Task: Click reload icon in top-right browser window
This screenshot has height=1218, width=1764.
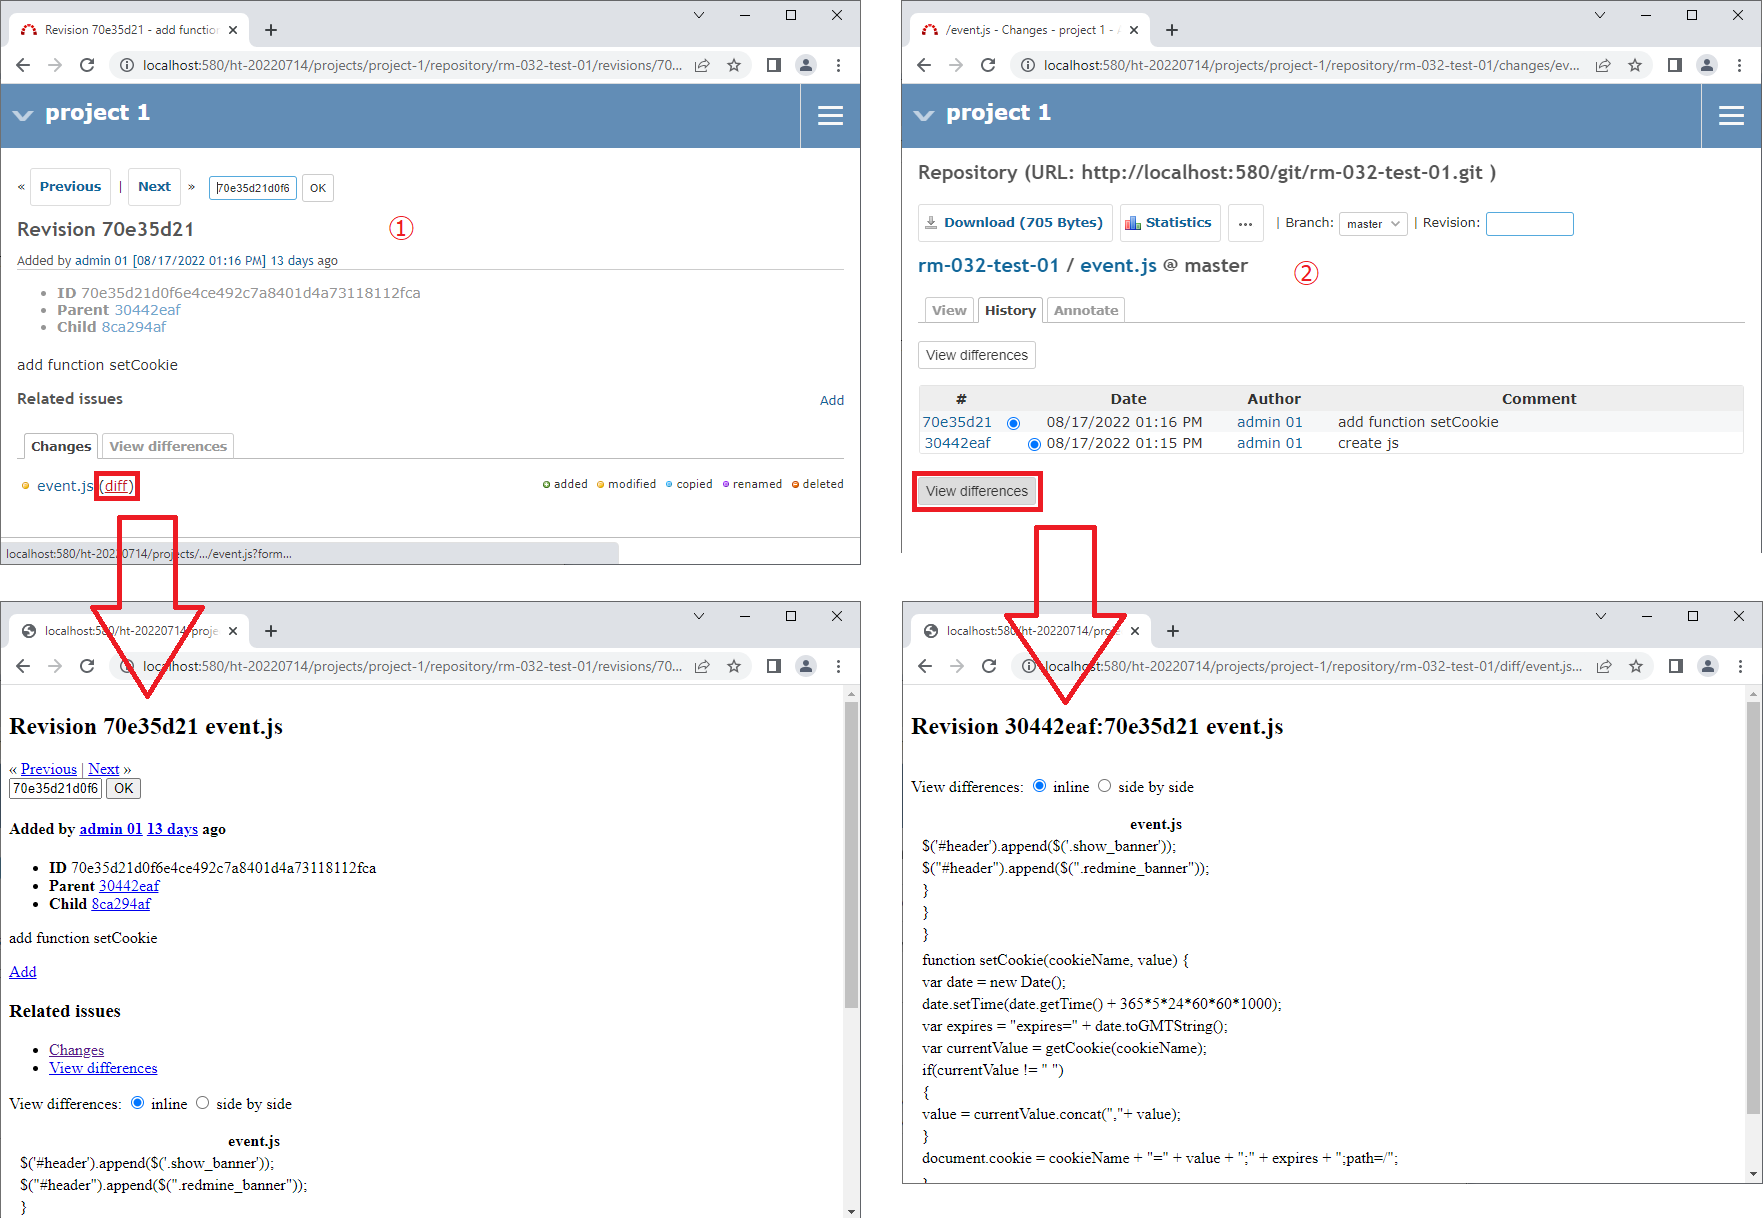Action: (988, 65)
